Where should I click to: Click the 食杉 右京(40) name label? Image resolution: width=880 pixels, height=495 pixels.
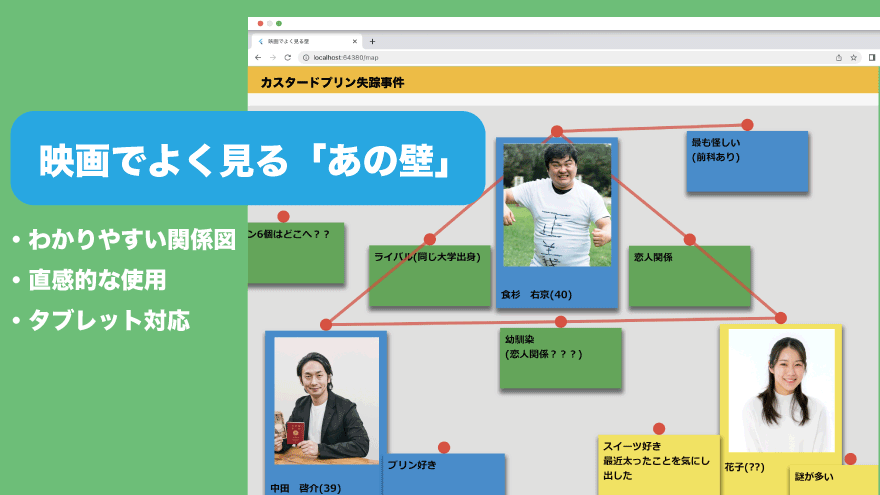pyautogui.click(x=537, y=295)
